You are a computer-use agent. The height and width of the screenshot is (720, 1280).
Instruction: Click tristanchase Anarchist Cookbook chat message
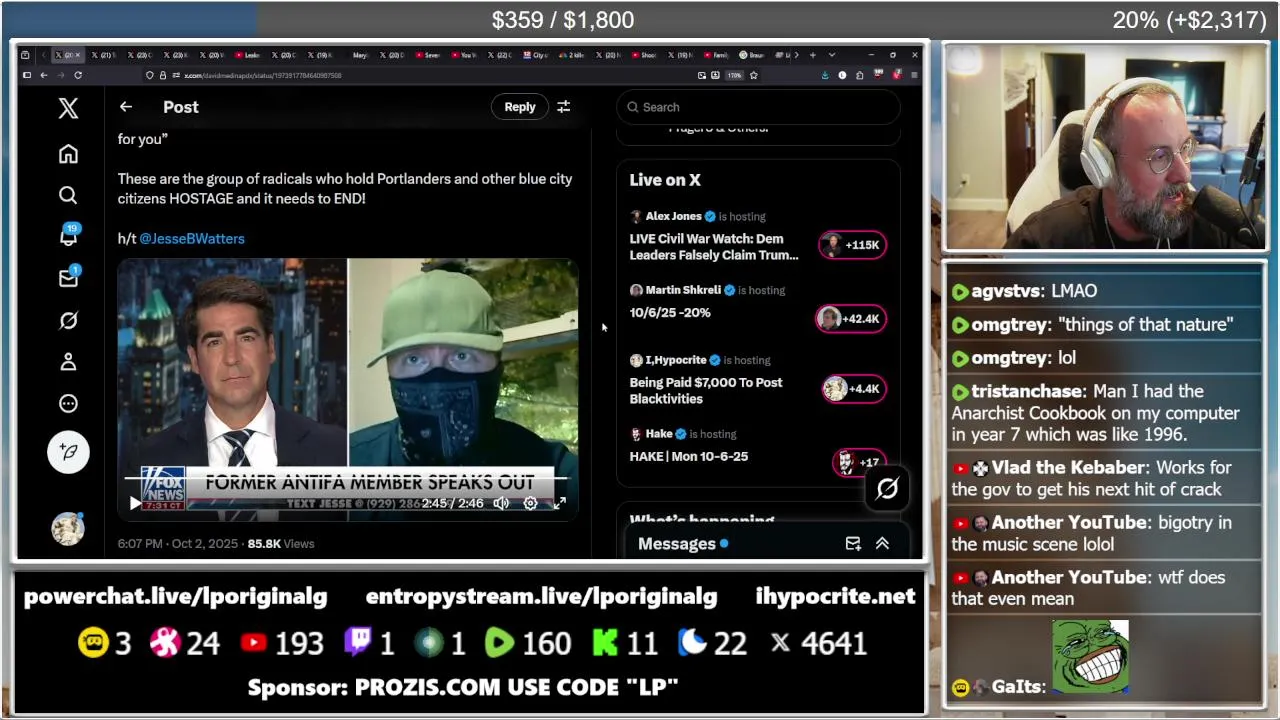click(x=1103, y=413)
